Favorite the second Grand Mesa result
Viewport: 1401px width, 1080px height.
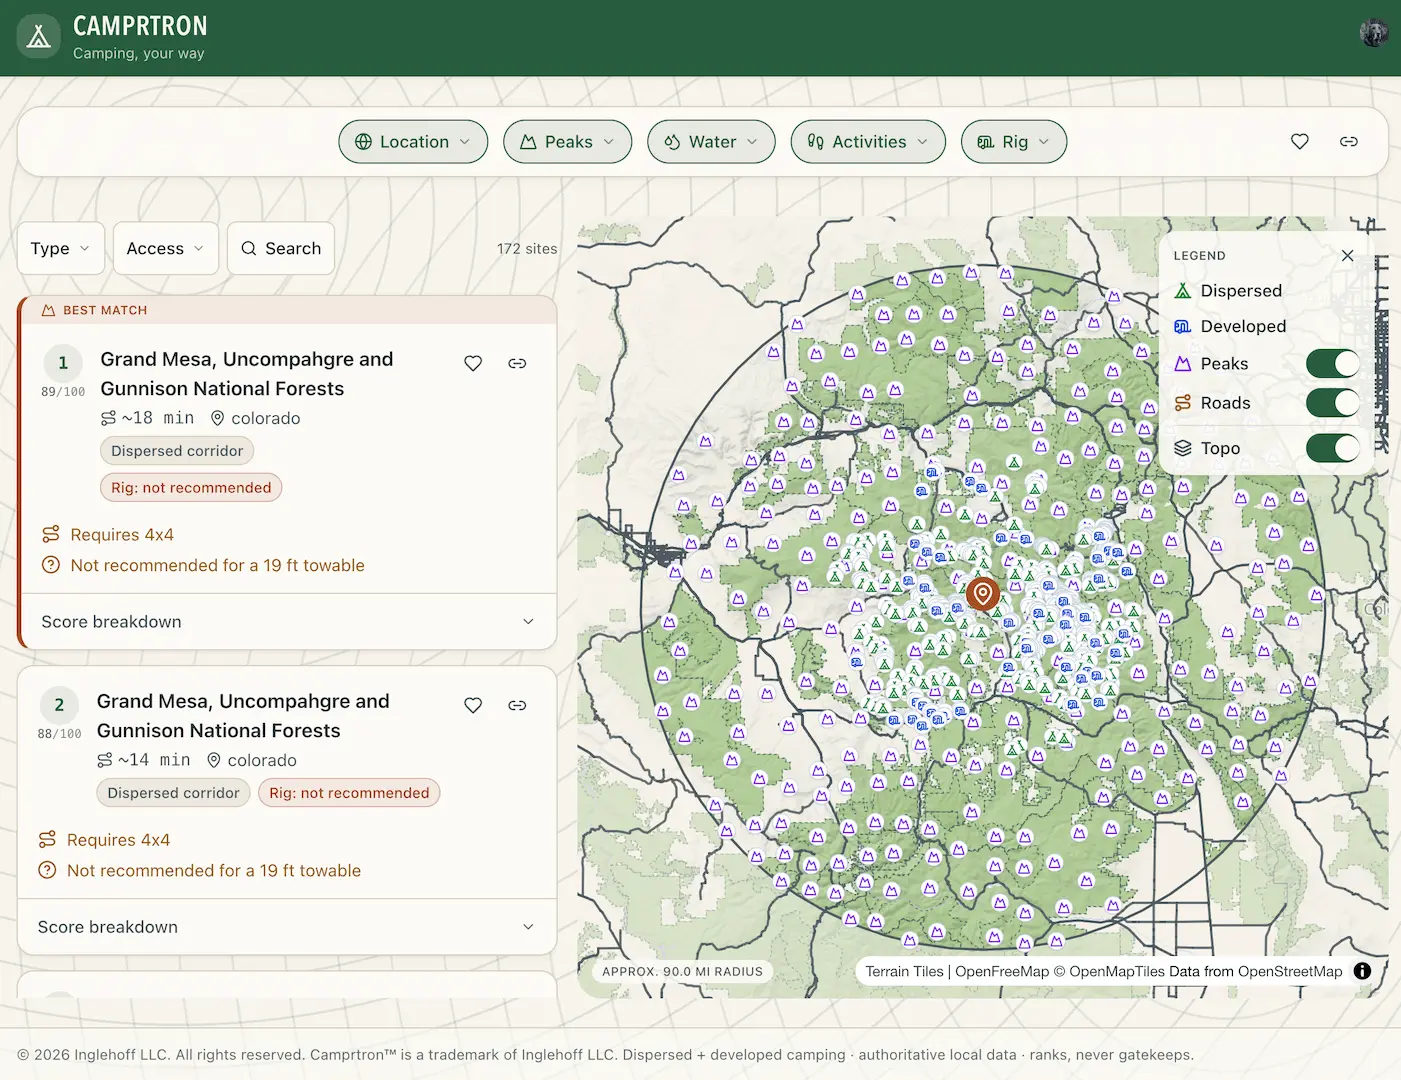click(473, 705)
